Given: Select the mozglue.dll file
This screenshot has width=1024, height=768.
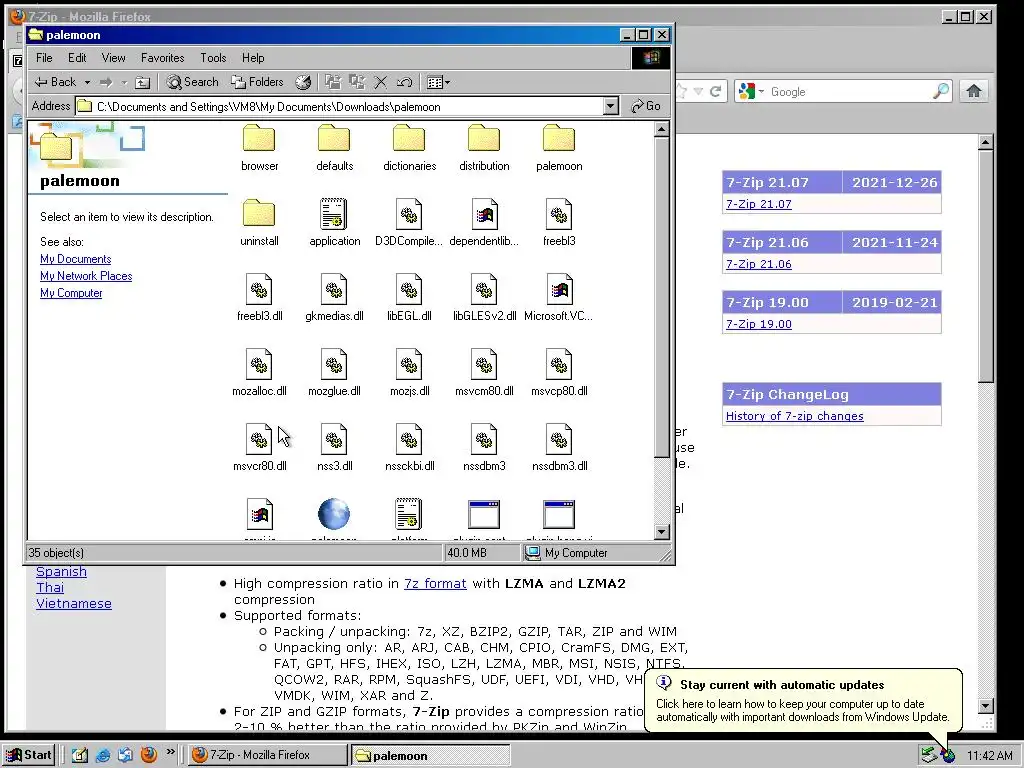Looking at the screenshot, I should (334, 374).
